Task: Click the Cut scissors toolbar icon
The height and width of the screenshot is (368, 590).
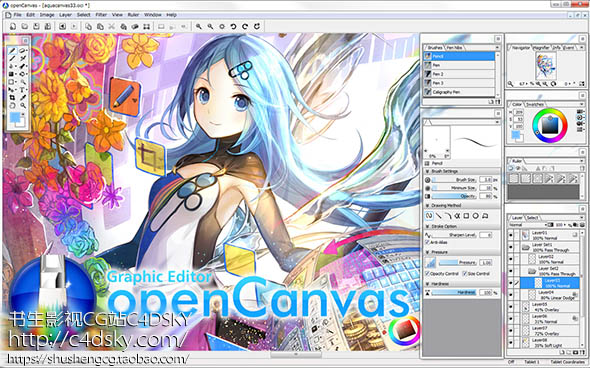Action: [112, 26]
